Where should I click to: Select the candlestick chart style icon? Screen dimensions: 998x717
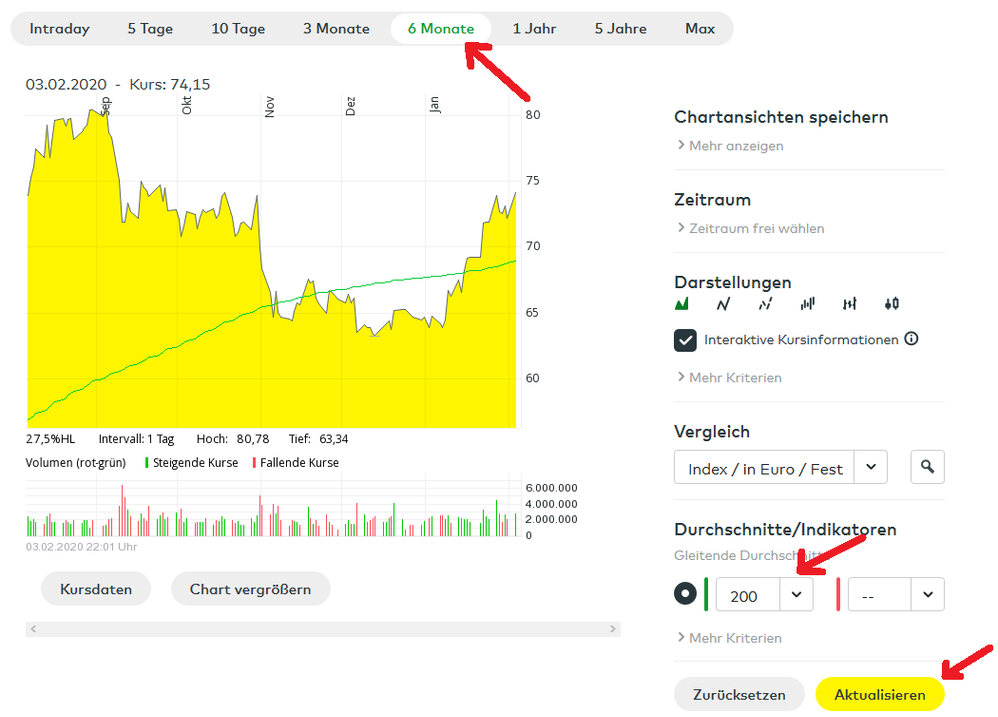click(x=892, y=304)
